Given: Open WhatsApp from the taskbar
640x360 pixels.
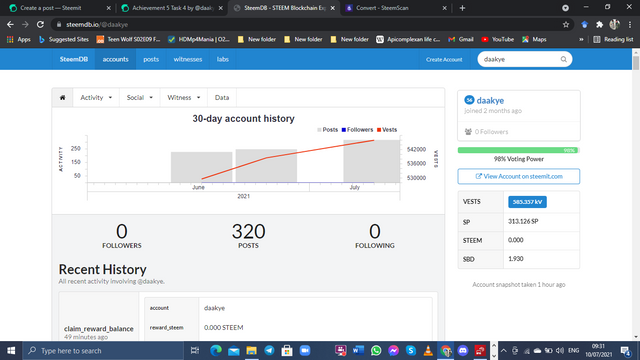Looking at the screenshot, I should coord(376,351).
